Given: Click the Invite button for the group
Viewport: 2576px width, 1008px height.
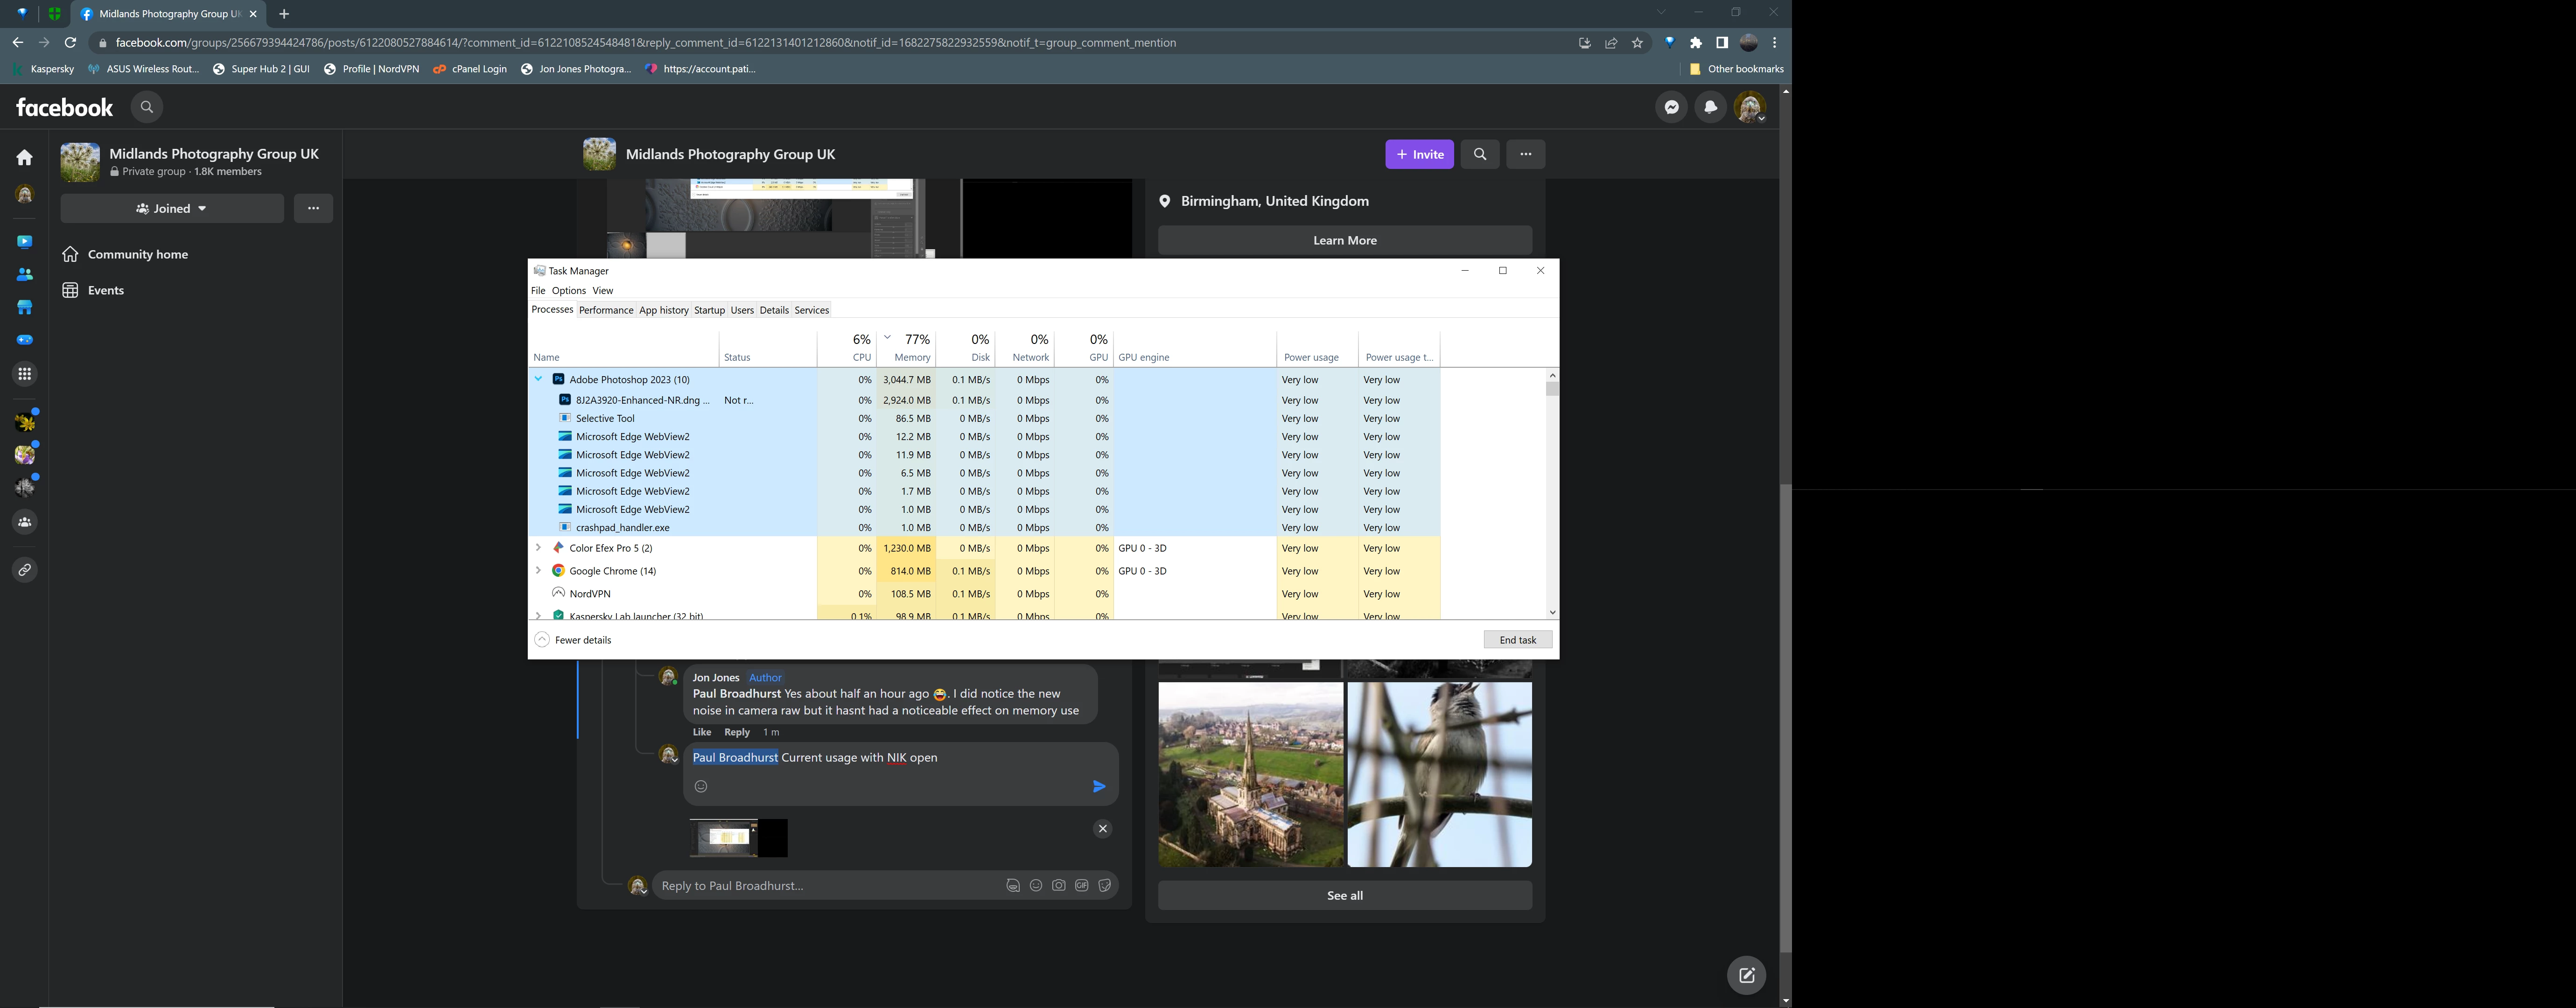Looking at the screenshot, I should (1419, 154).
